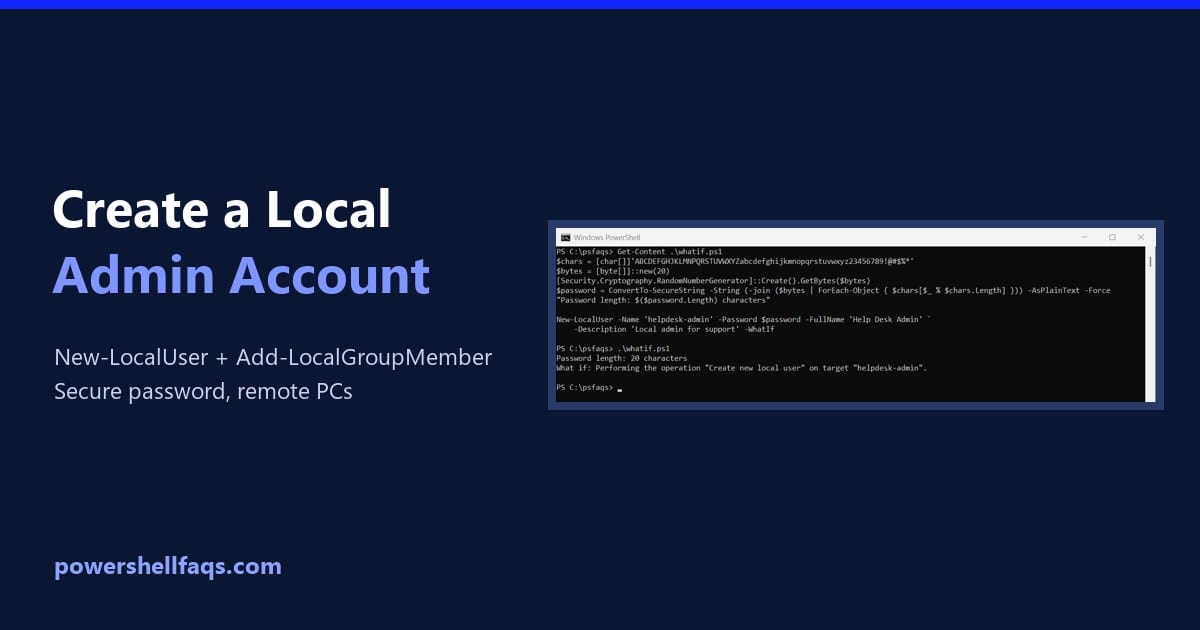Click the '"Password length: $($password.Length) characters"' line
Screen dimensions: 1200x630
(x=663, y=300)
